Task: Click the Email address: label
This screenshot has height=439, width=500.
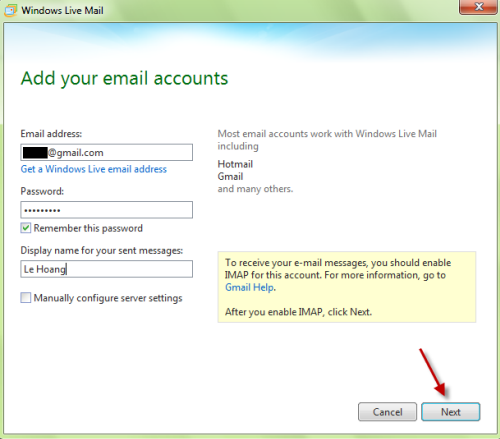Action: tap(51, 134)
